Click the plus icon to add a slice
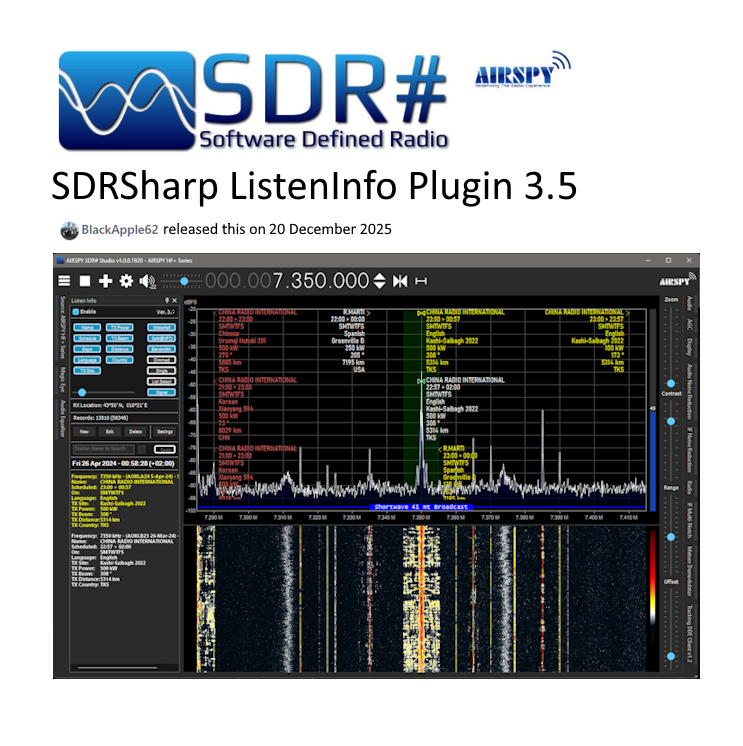The image size is (743, 746). tap(105, 281)
